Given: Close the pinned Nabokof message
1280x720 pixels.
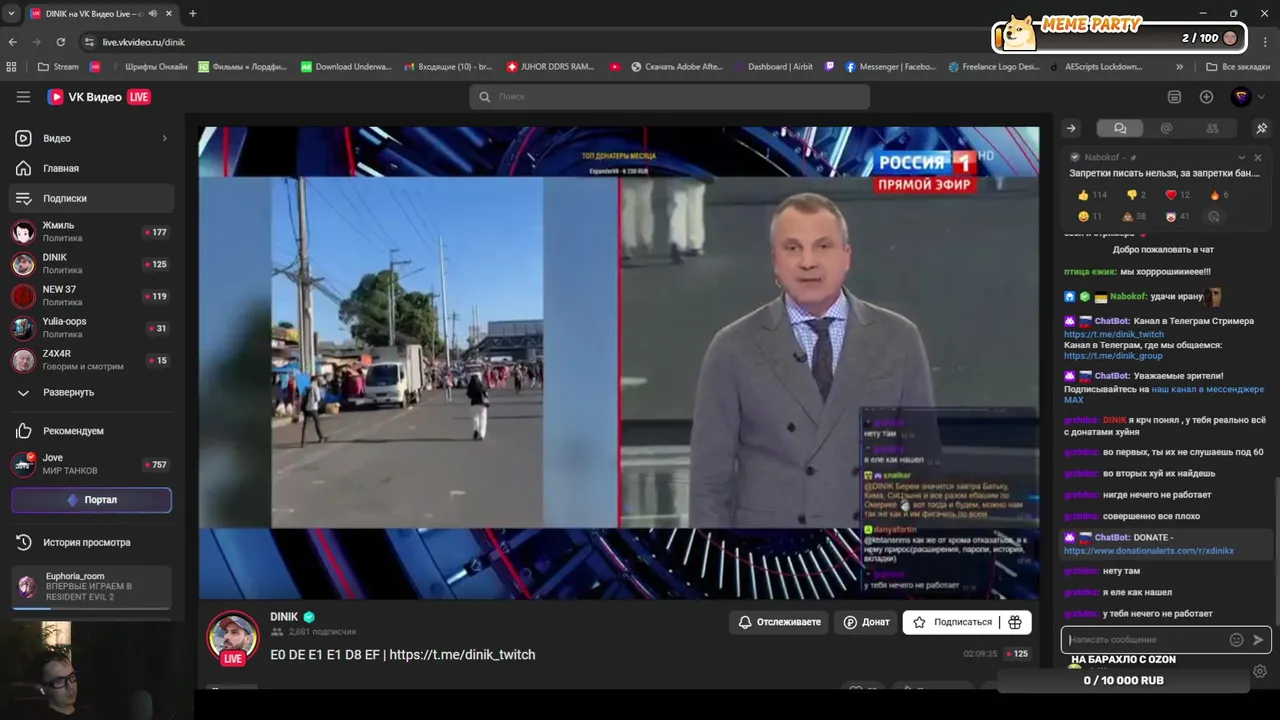Looking at the screenshot, I should pos(1258,157).
